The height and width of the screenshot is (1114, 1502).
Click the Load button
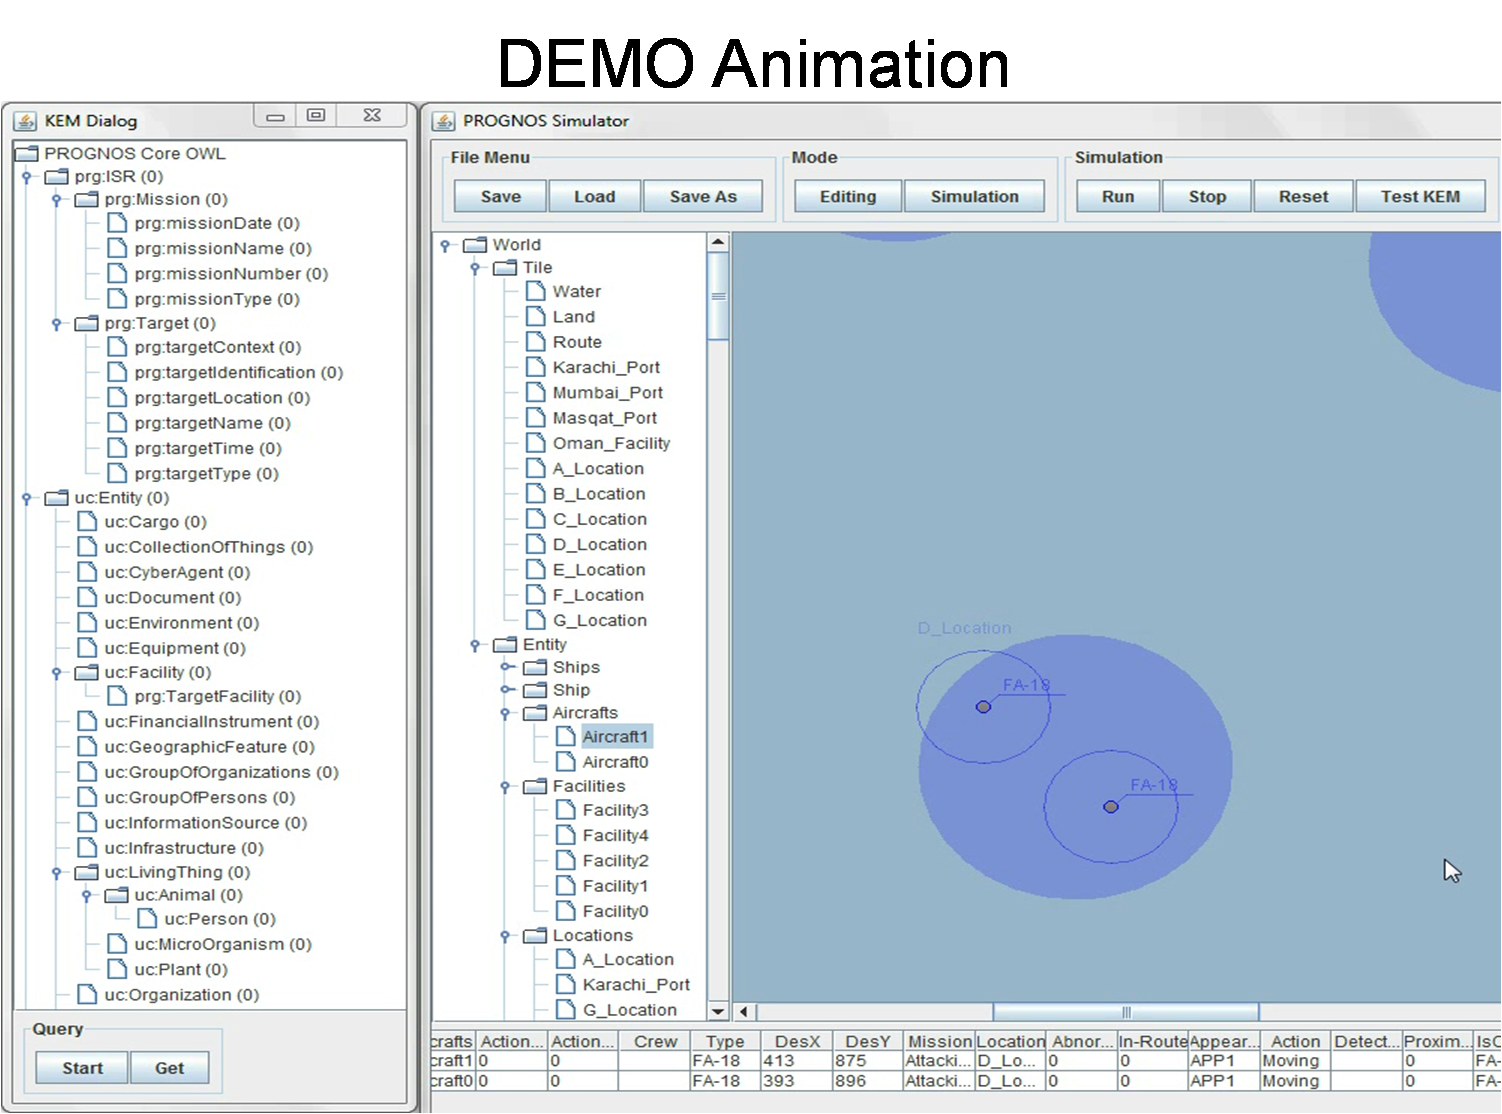(594, 197)
